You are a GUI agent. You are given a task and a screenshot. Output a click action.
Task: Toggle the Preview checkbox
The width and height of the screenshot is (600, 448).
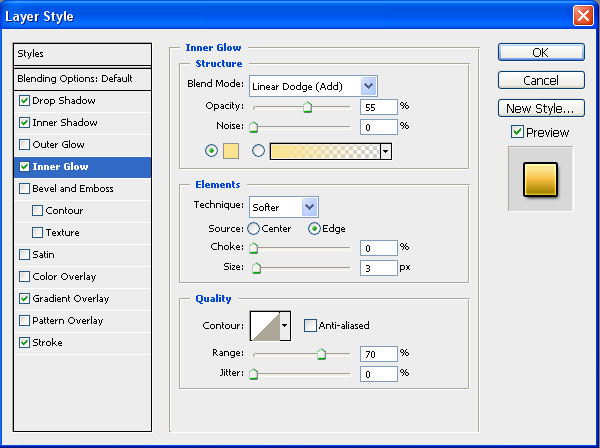click(517, 132)
